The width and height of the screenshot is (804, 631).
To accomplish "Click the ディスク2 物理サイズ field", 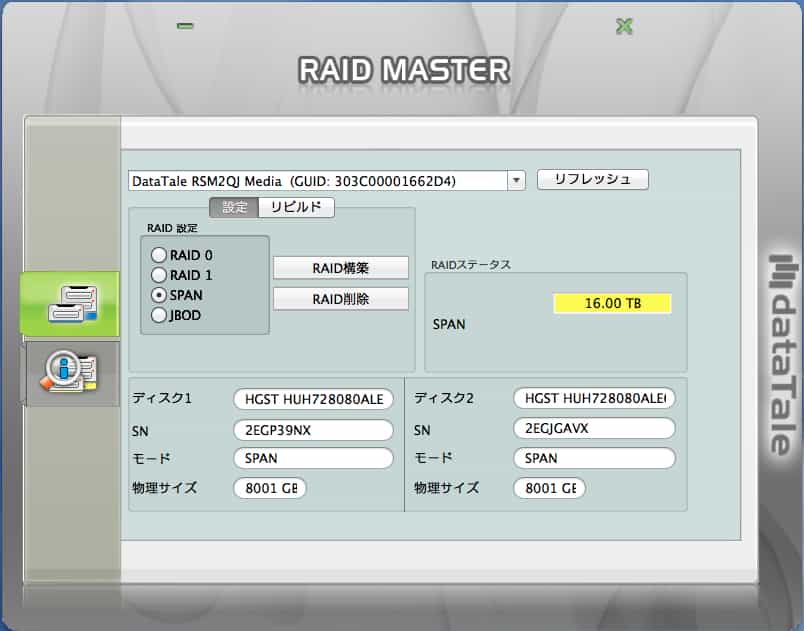I will pyautogui.click(x=550, y=488).
